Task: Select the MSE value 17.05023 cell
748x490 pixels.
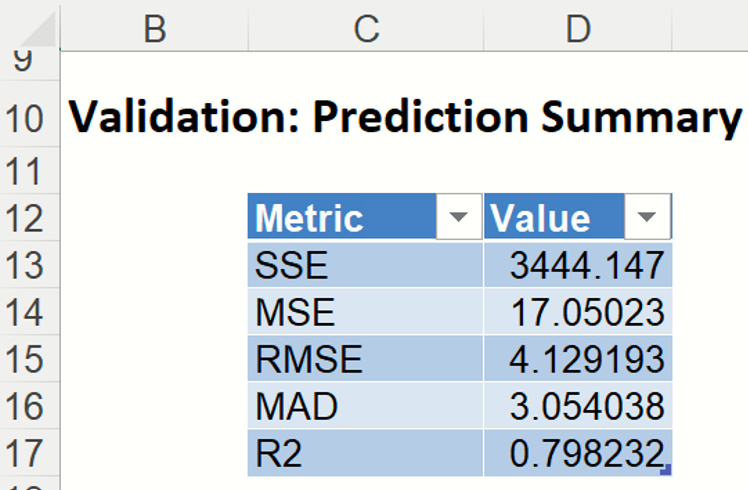Action: [x=578, y=312]
